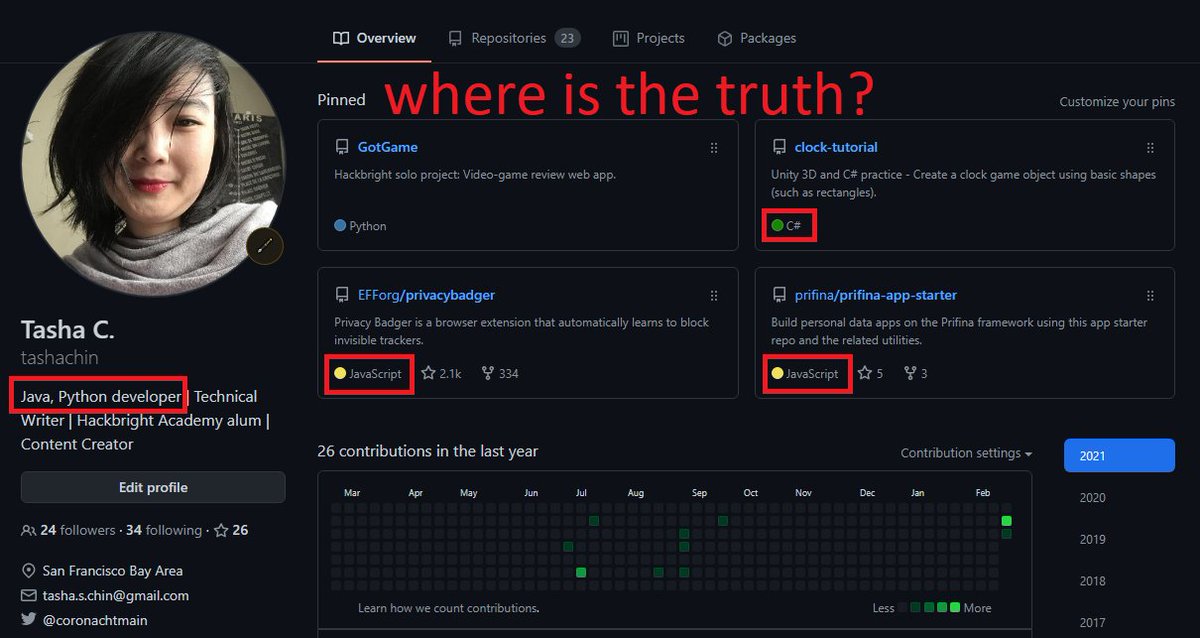Viewport: 1200px width, 638px height.
Task: Open the Projects tab
Action: coord(649,38)
